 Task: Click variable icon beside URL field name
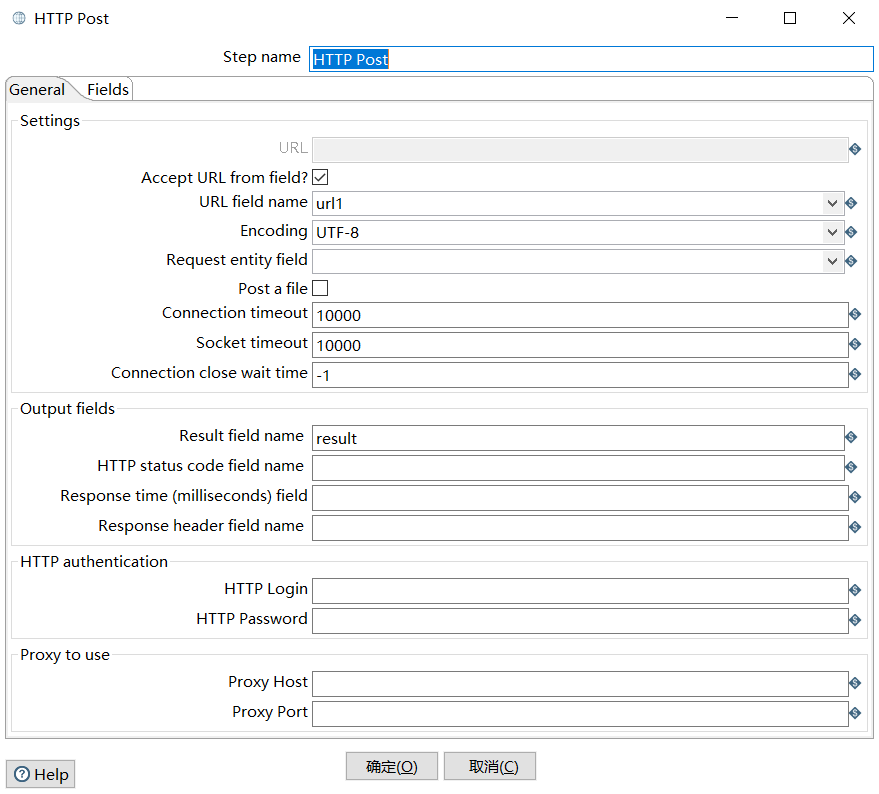tap(851, 203)
